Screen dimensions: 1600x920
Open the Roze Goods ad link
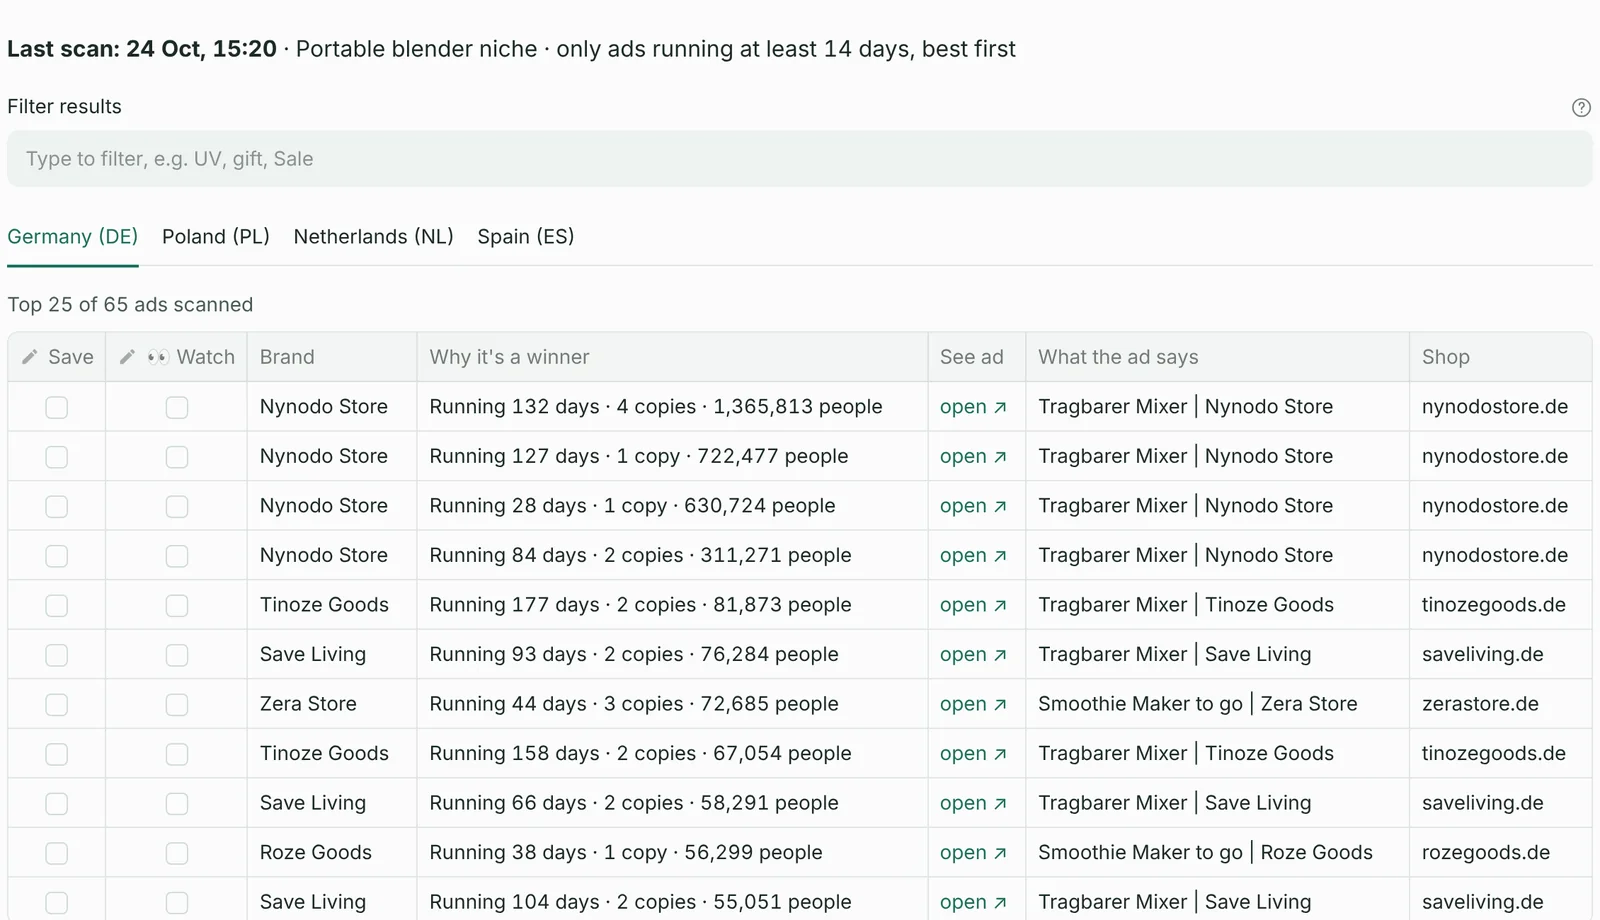point(973,853)
